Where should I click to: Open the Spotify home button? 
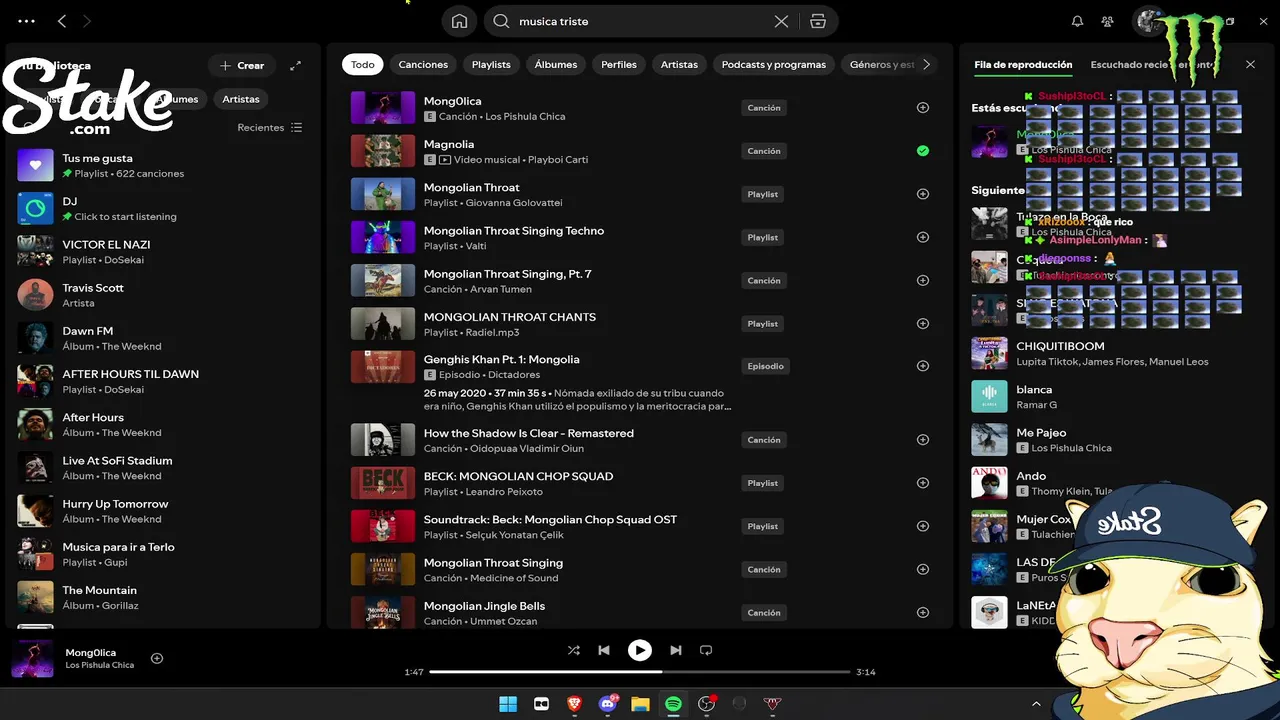459,21
